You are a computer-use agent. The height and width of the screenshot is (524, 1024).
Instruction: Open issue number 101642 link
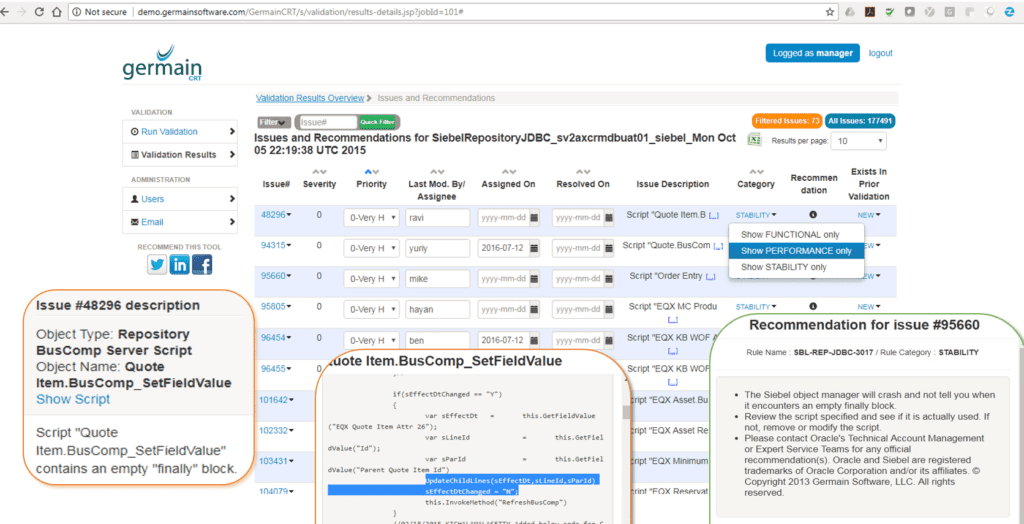[x=274, y=399]
